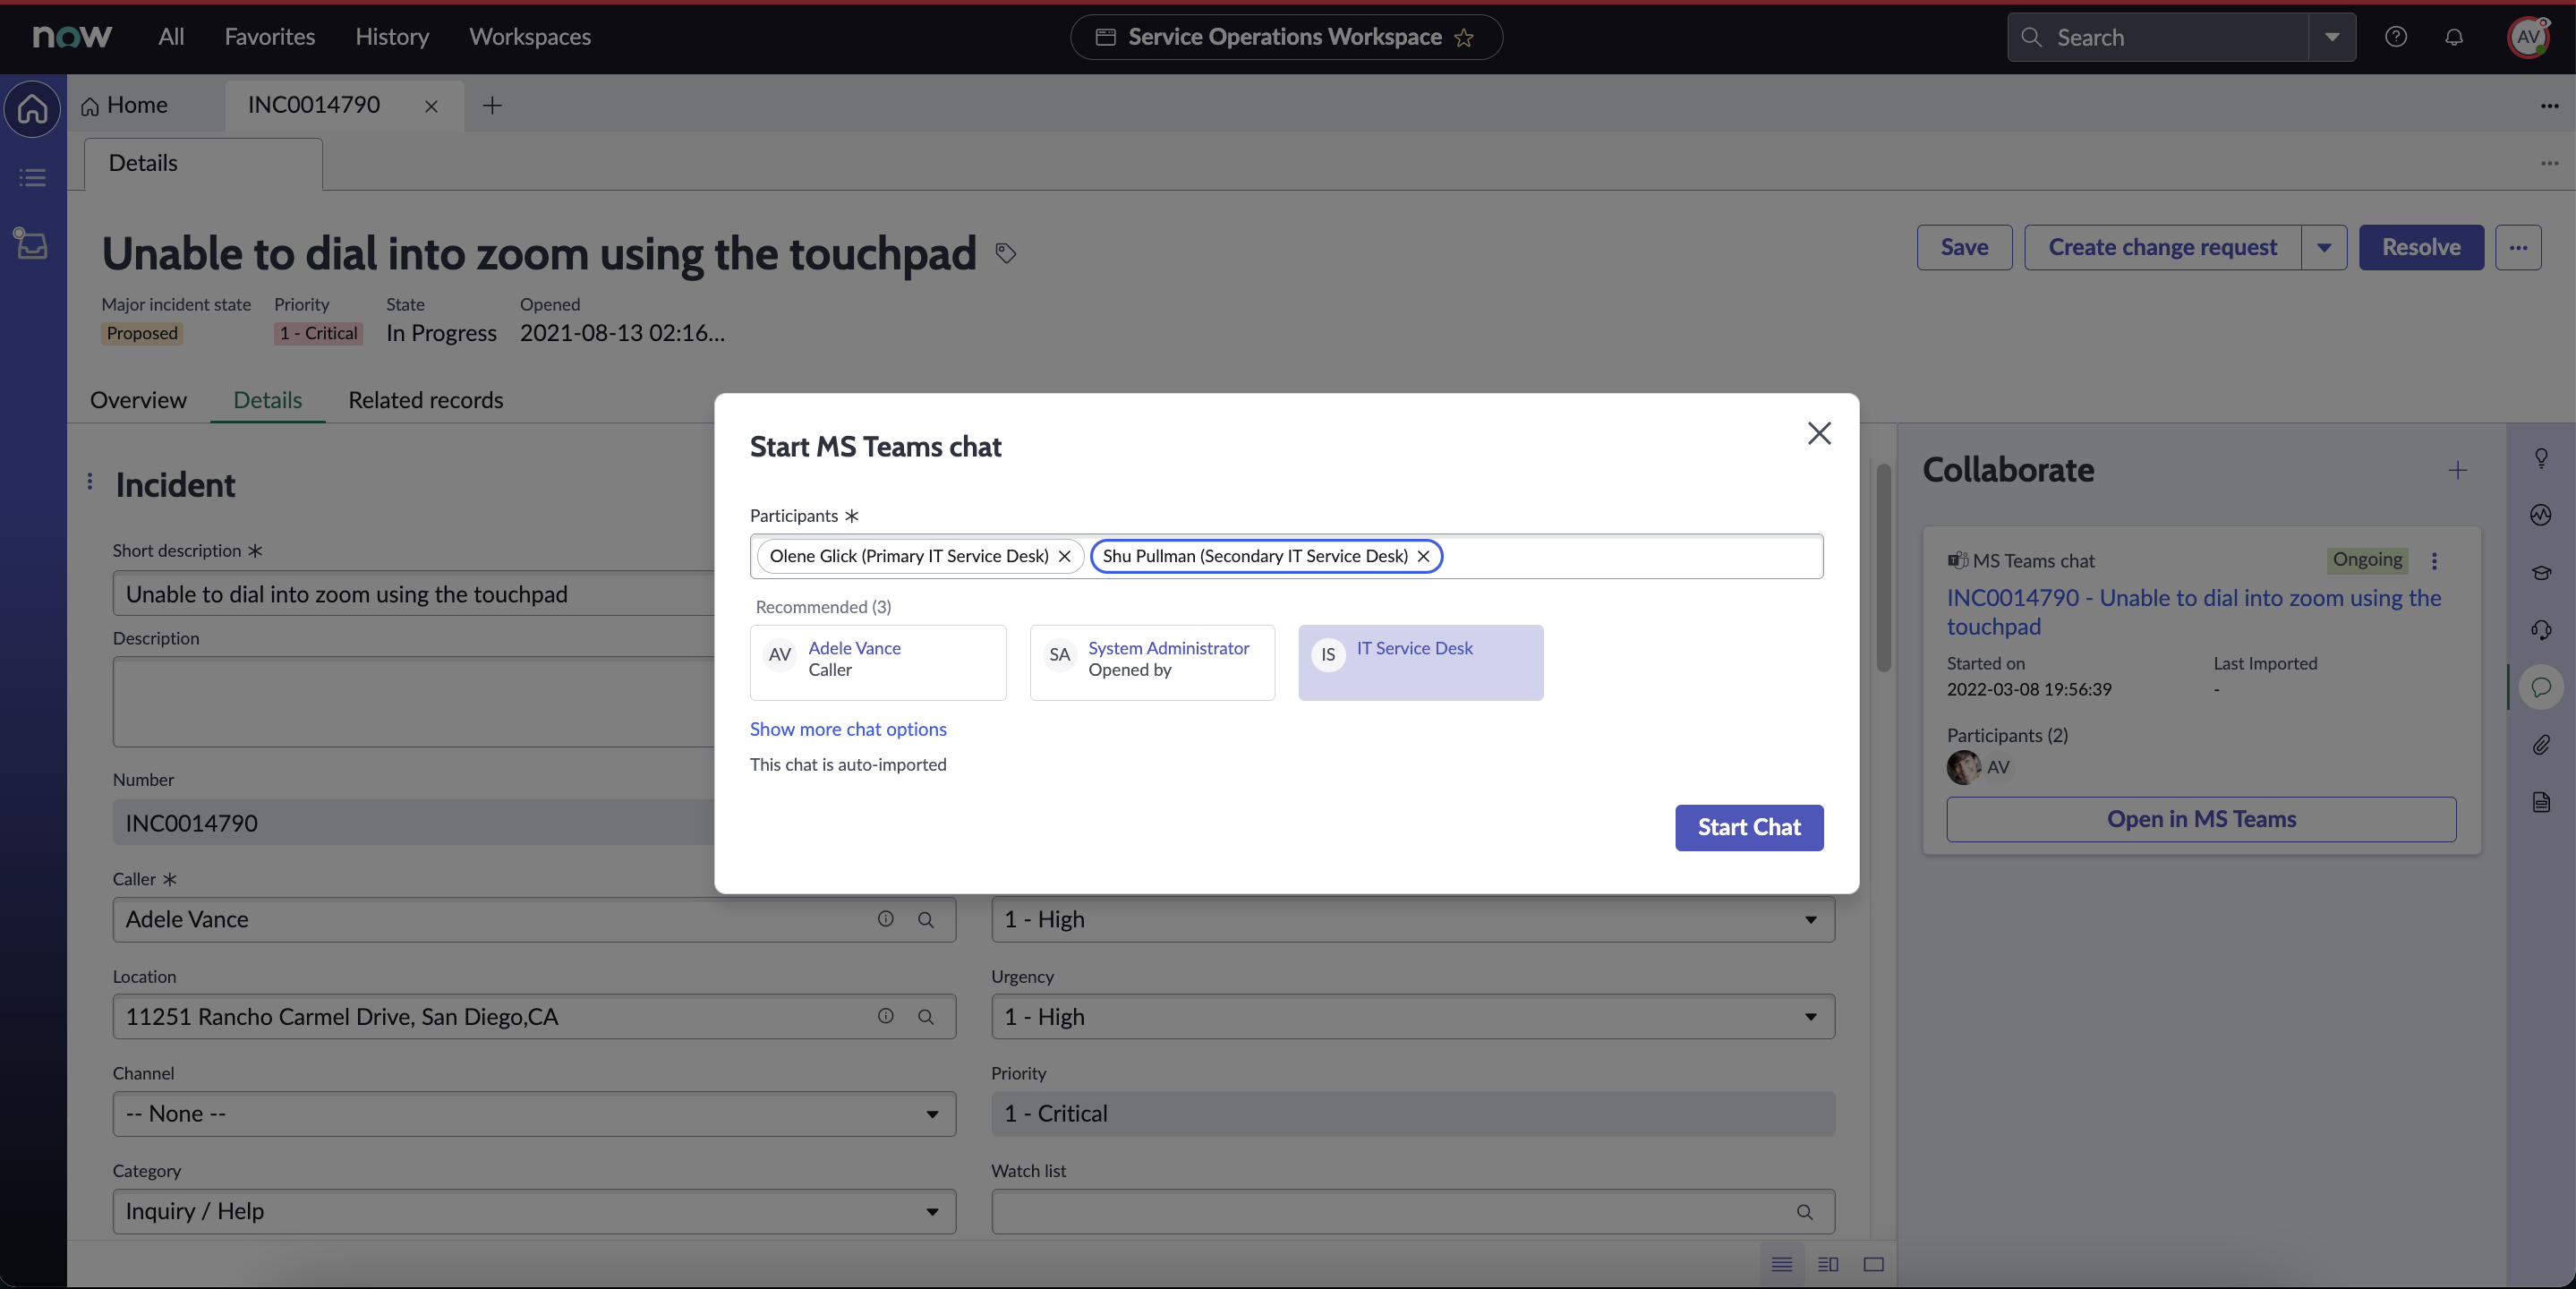Image resolution: width=2576 pixels, height=1289 pixels.
Task: Expand the Create change request dropdown arrow
Action: (x=2324, y=247)
